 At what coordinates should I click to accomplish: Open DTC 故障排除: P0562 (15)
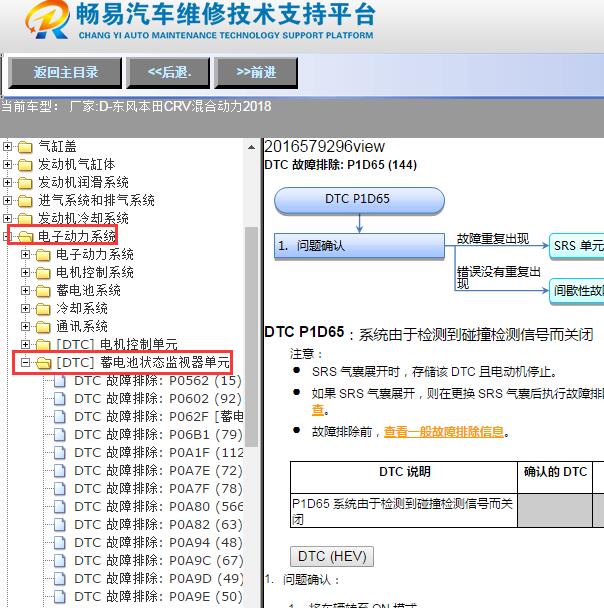(x=158, y=381)
